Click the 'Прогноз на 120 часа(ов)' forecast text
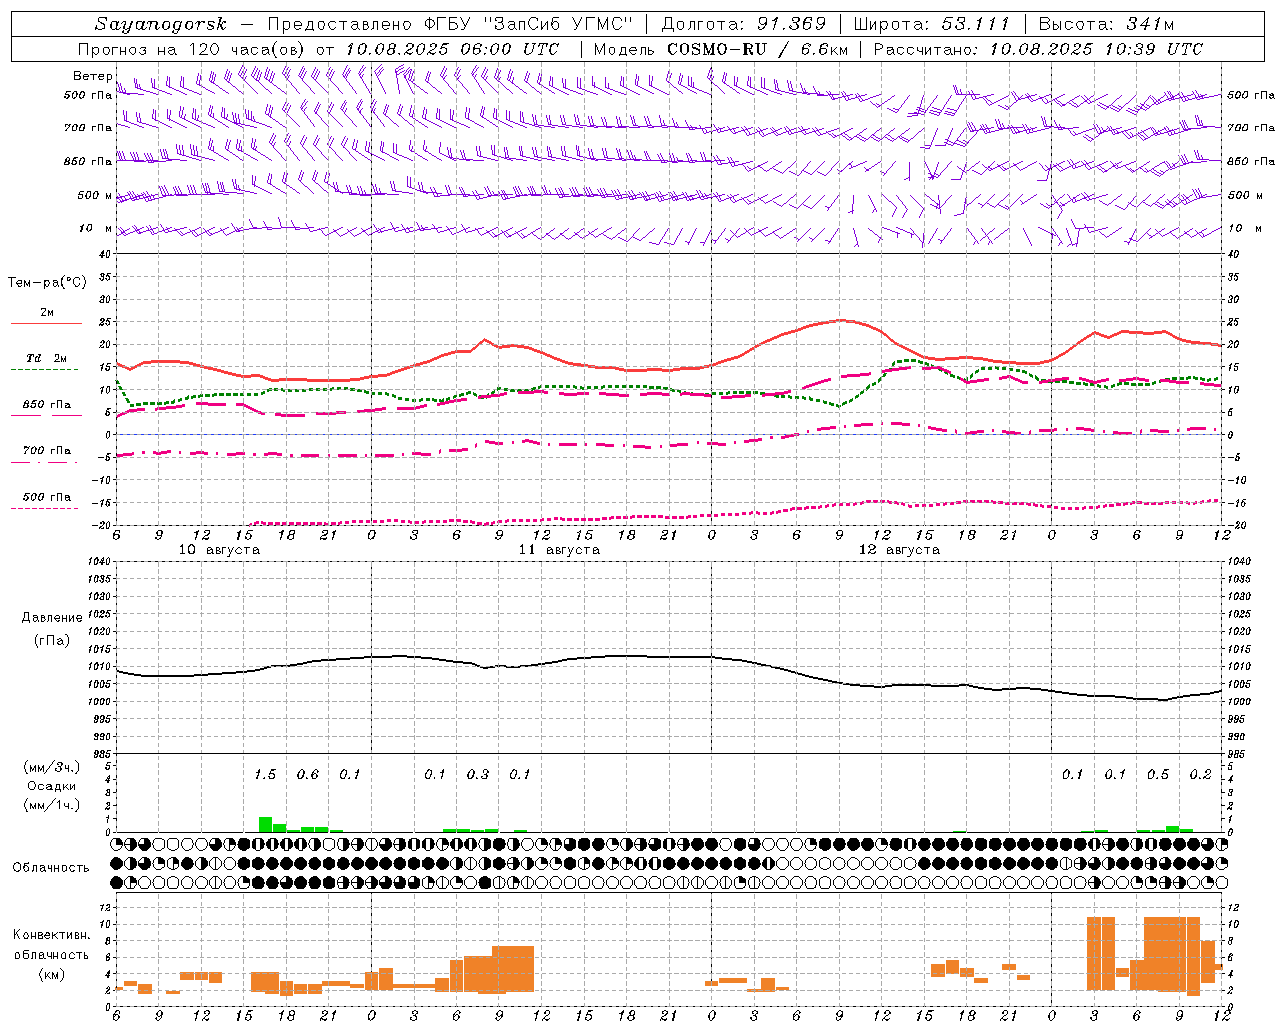1280x1024 pixels. pyautogui.click(x=192, y=49)
